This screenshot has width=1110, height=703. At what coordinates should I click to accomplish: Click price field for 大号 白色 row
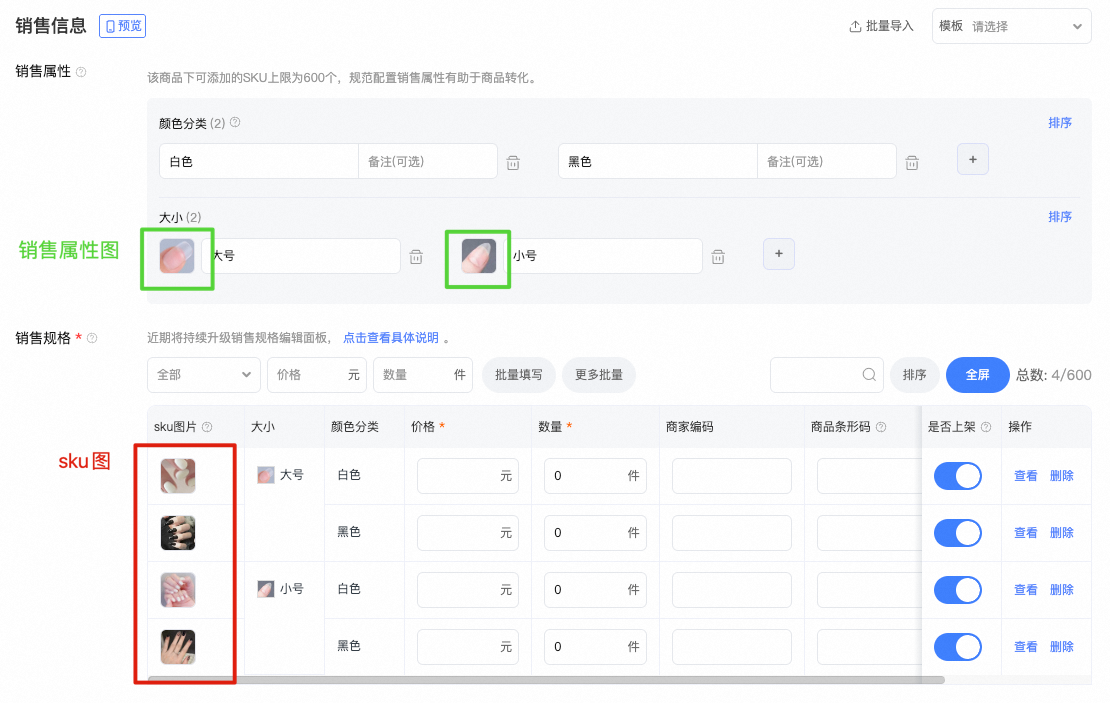tap(468, 476)
